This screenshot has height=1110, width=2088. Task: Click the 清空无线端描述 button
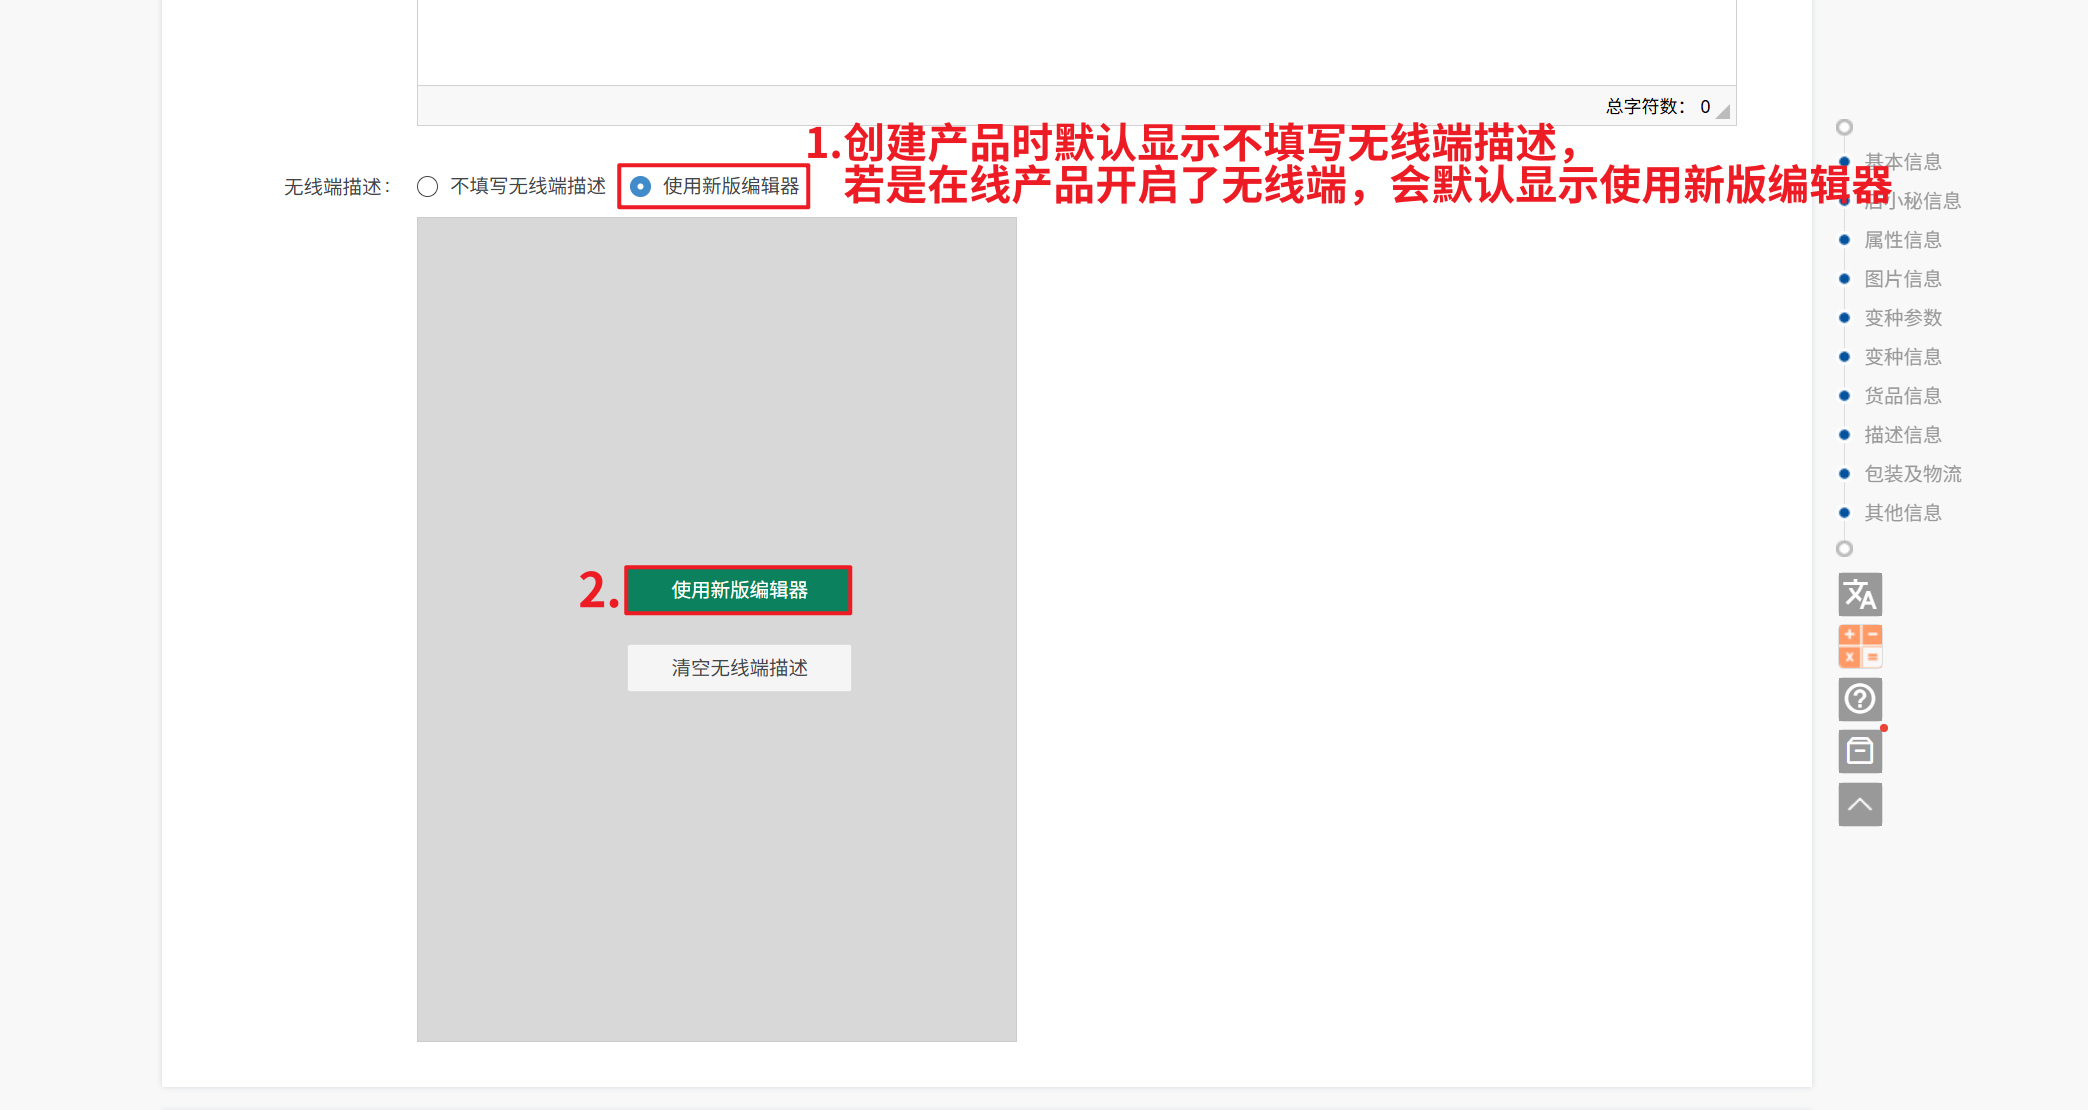(x=739, y=667)
